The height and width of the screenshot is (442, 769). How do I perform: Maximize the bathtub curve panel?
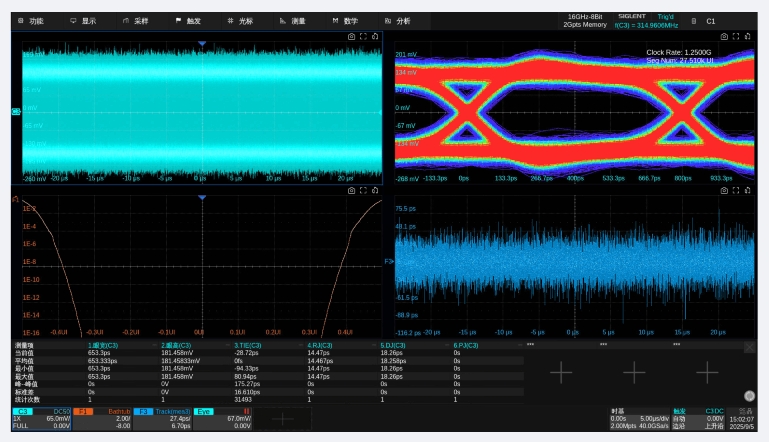[363, 190]
